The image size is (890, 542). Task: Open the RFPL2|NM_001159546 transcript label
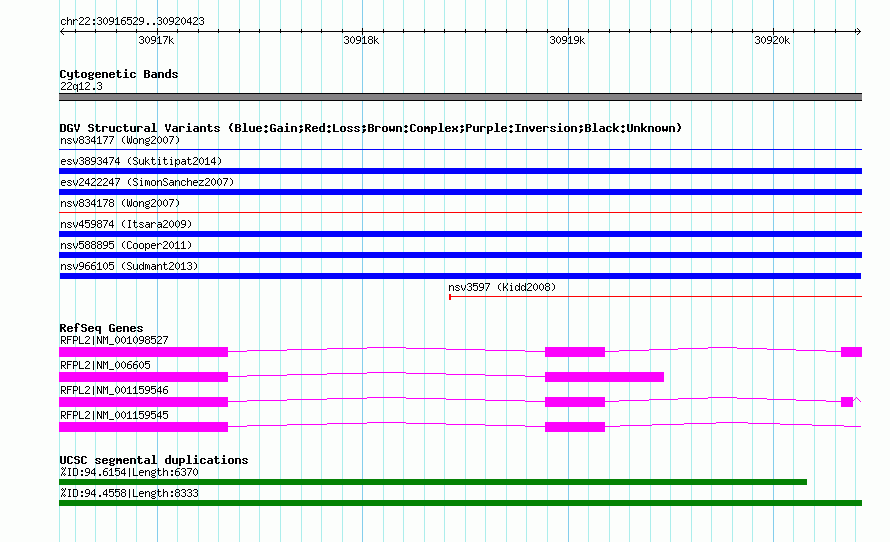click(114, 390)
